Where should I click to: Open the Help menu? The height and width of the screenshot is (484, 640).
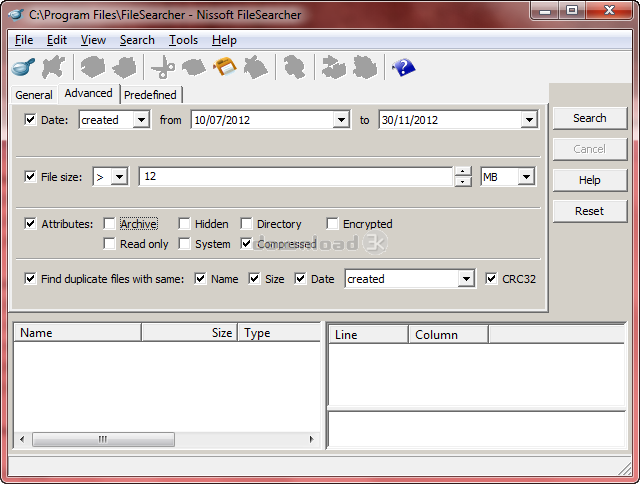224,40
